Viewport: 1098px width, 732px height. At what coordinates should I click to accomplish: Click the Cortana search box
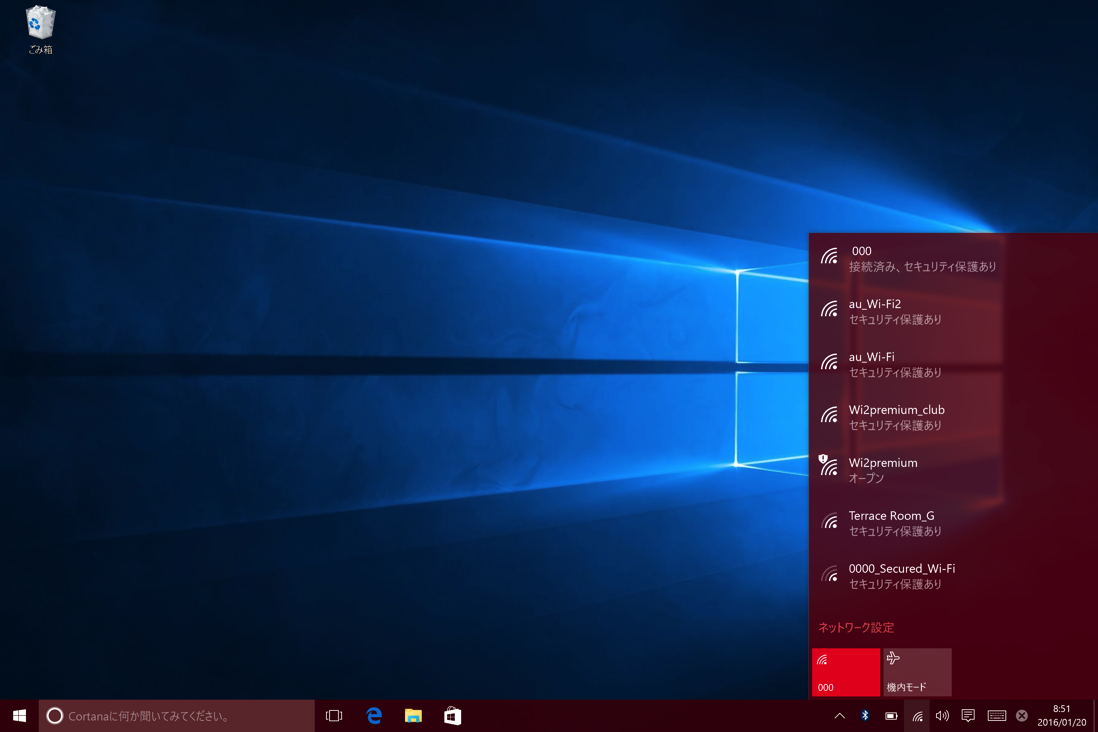click(176, 715)
